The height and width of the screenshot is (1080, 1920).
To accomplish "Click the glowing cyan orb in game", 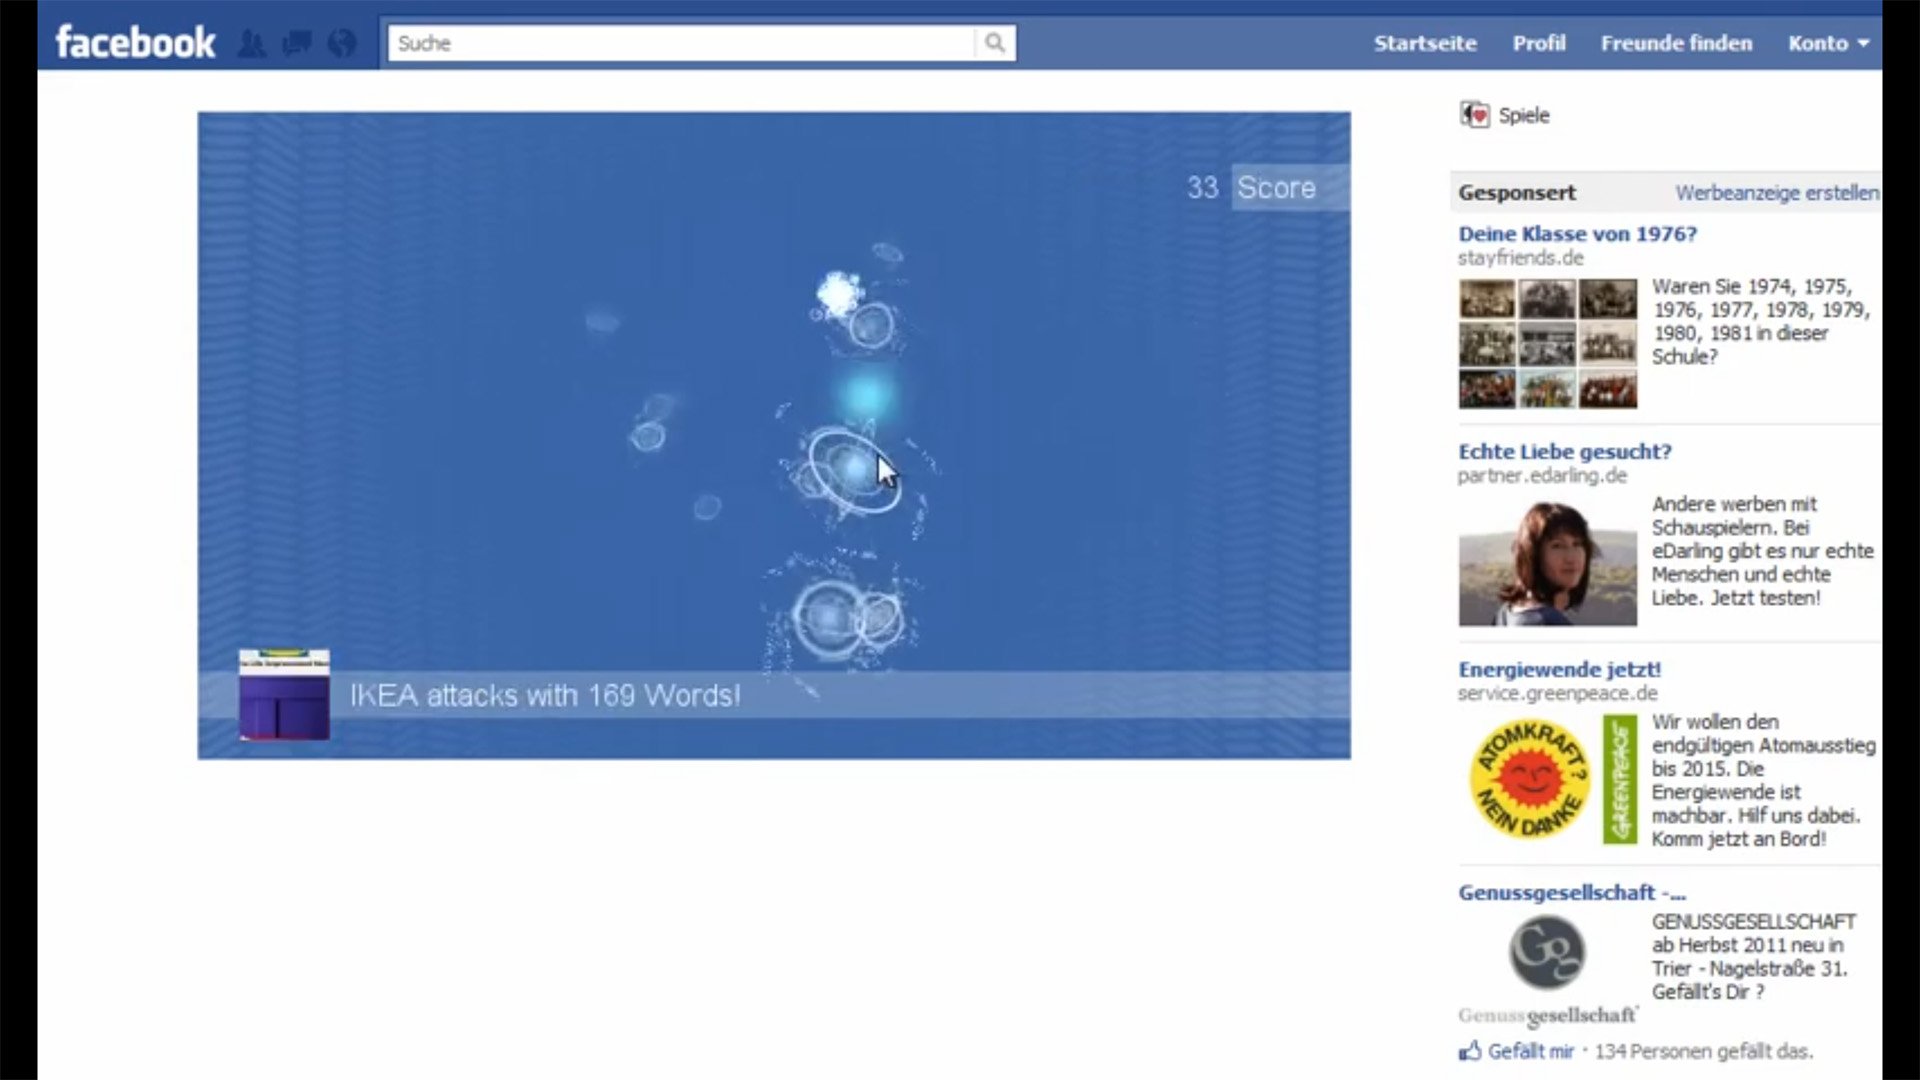I will [867, 396].
